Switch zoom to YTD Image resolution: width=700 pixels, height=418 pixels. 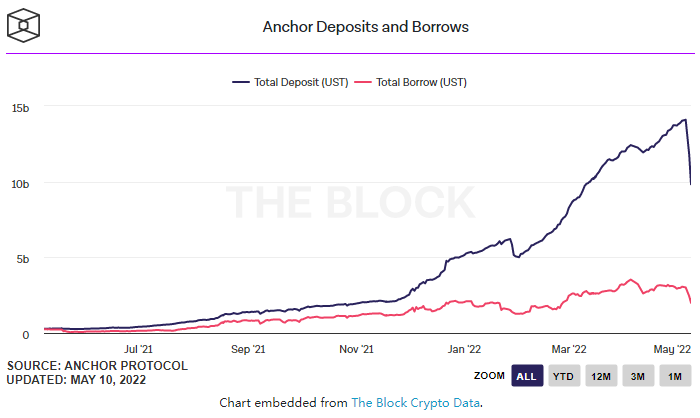[565, 376]
